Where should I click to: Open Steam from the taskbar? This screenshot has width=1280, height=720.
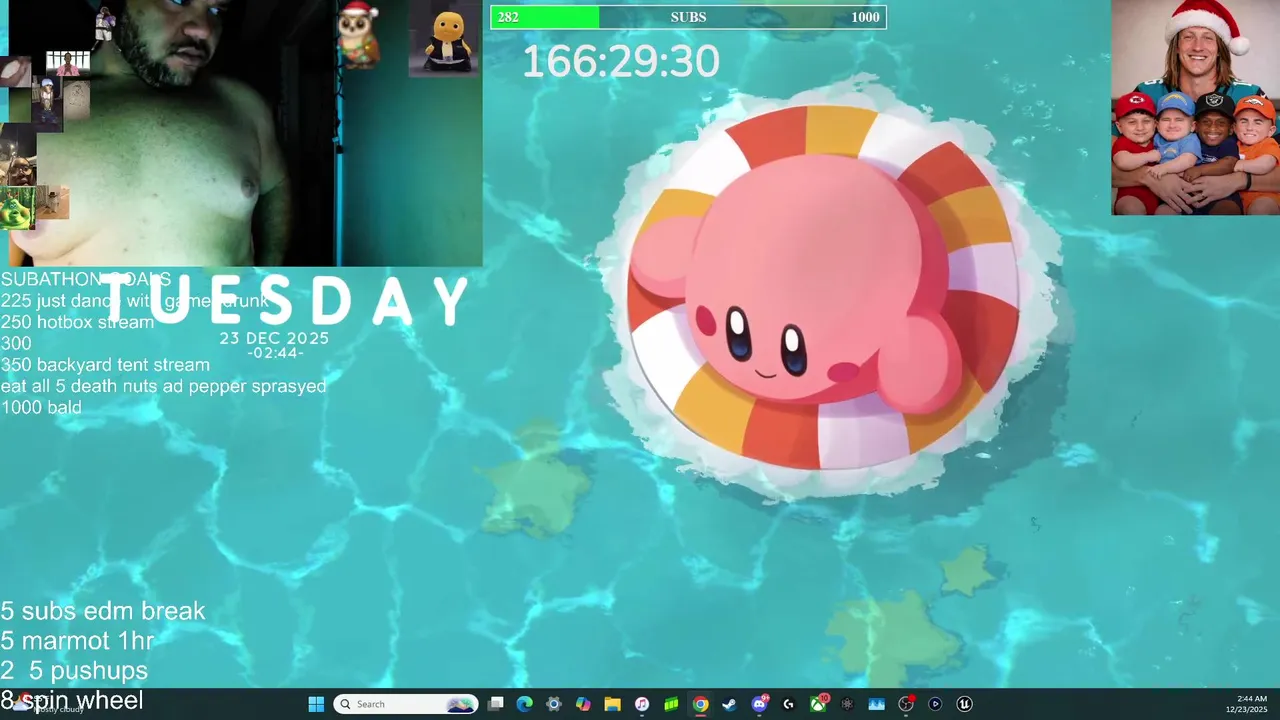tap(729, 704)
